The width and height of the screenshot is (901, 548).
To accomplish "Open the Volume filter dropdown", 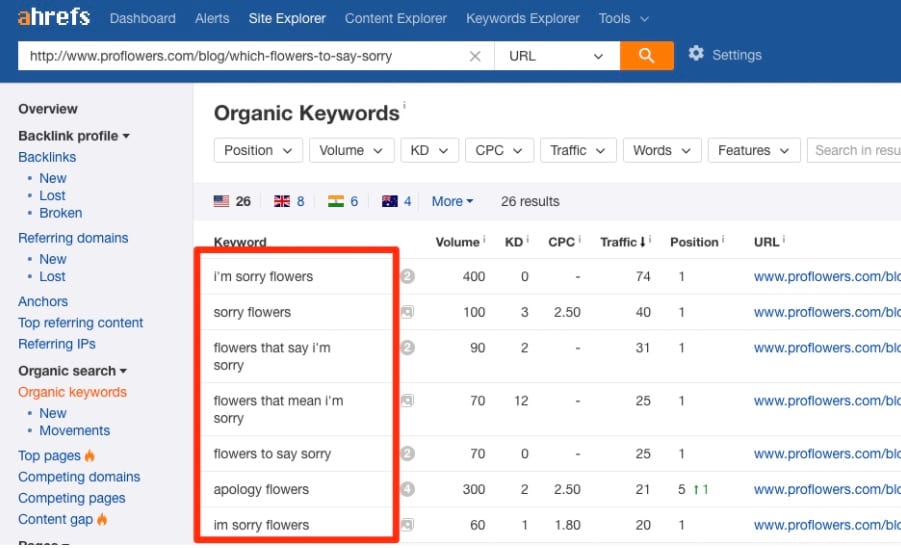I will point(352,150).
